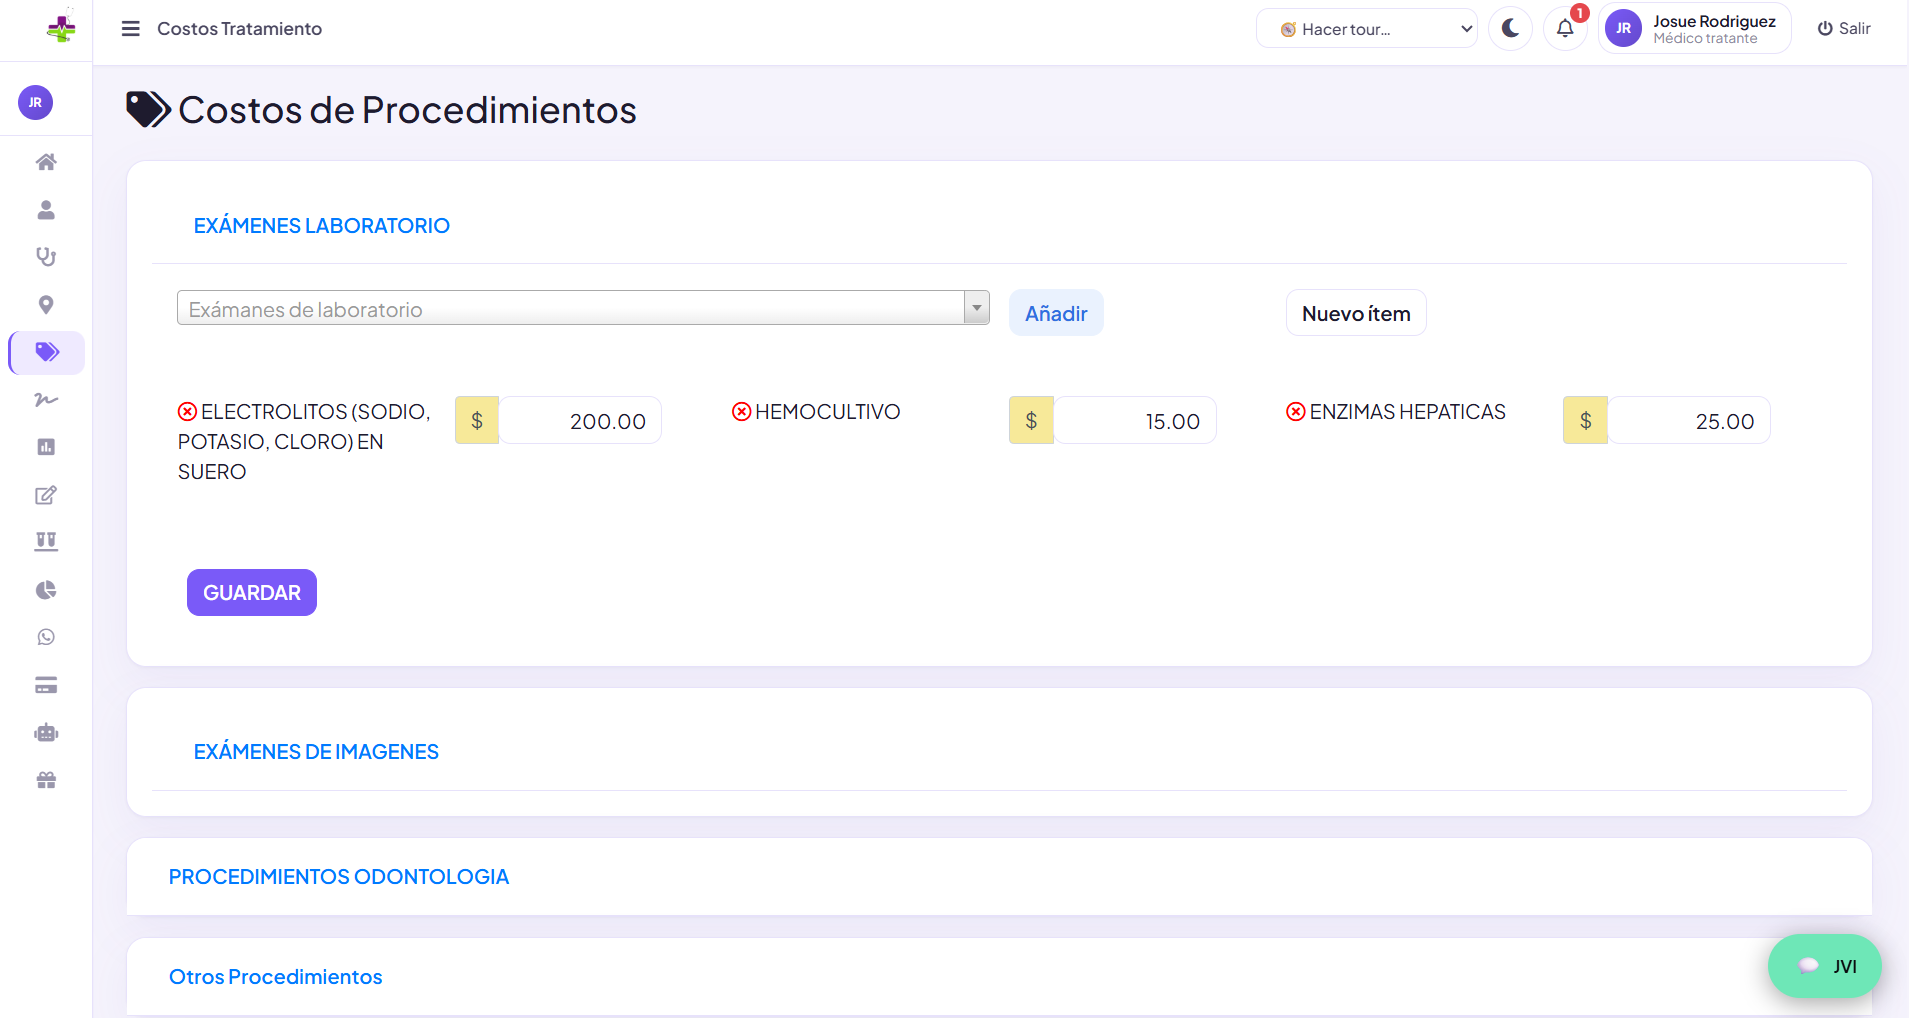Click the GUARDAR button
The height and width of the screenshot is (1018, 1909).
pos(252,593)
